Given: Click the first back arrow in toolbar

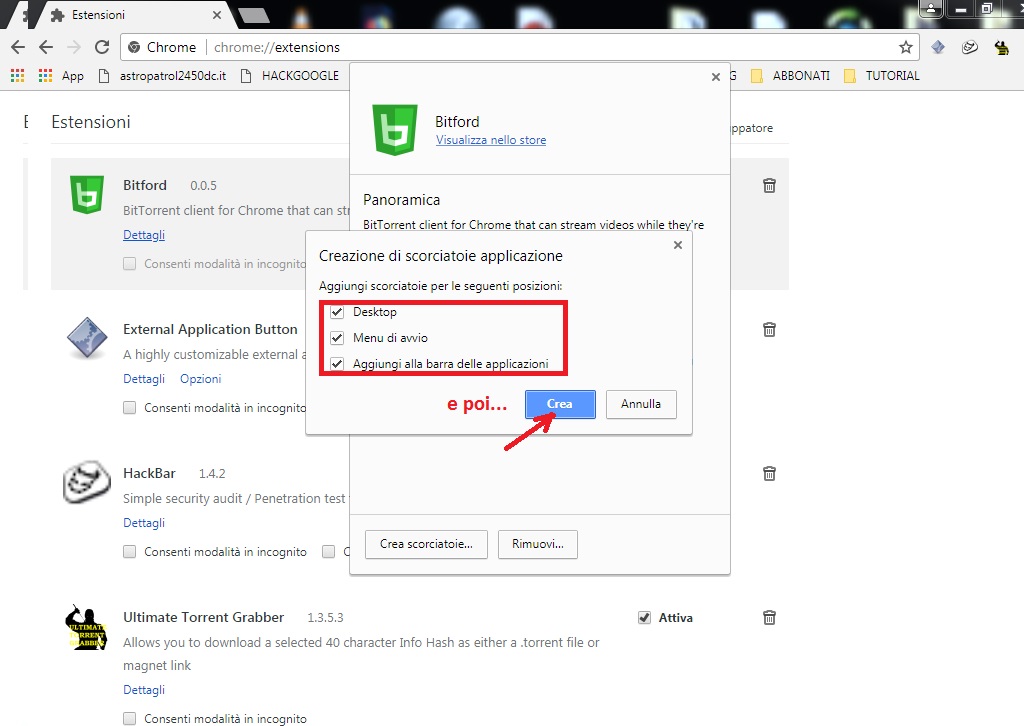Looking at the screenshot, I should (x=18, y=47).
